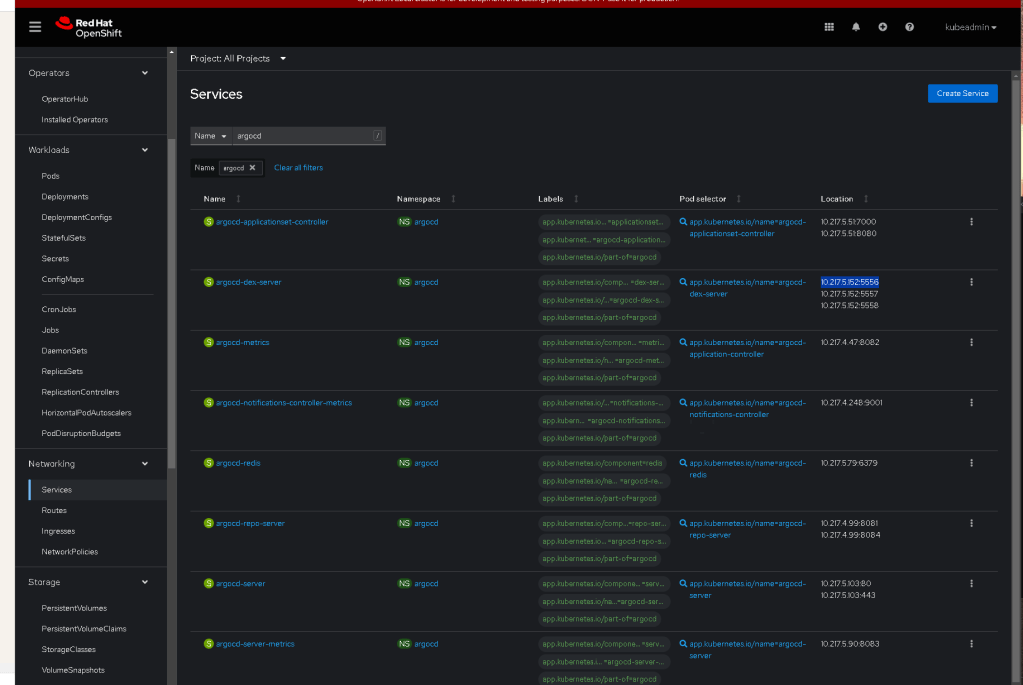Open Ingresses under Networking
The width and height of the screenshot is (1023, 685).
point(58,531)
